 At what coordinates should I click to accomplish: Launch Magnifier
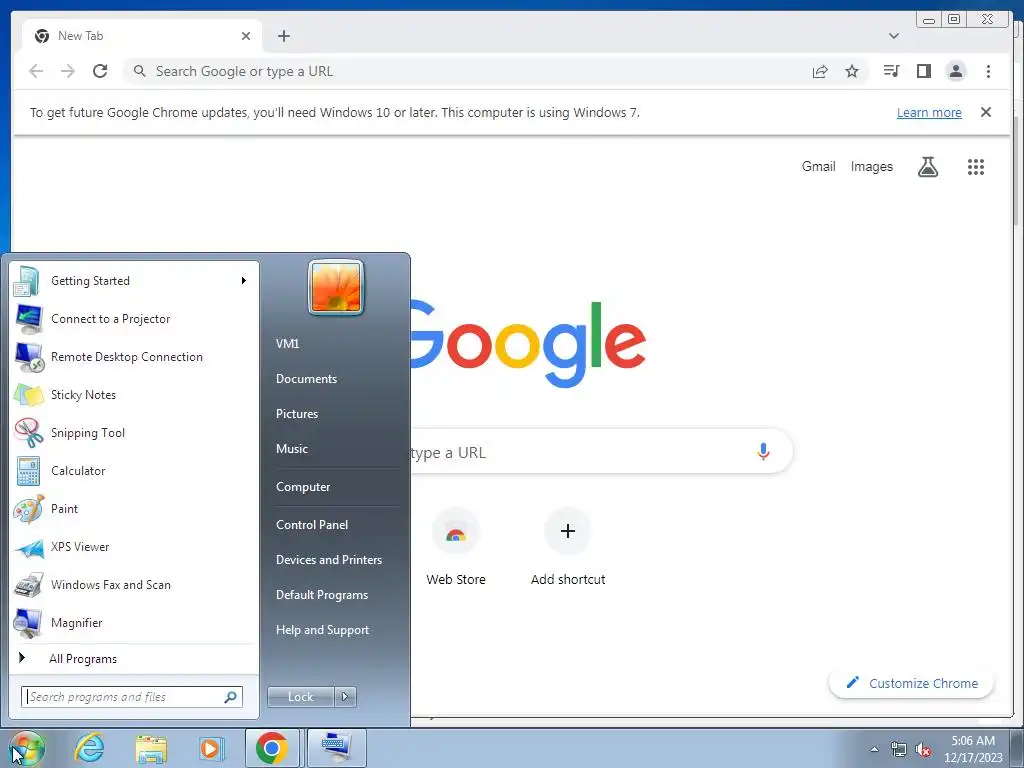134,622
